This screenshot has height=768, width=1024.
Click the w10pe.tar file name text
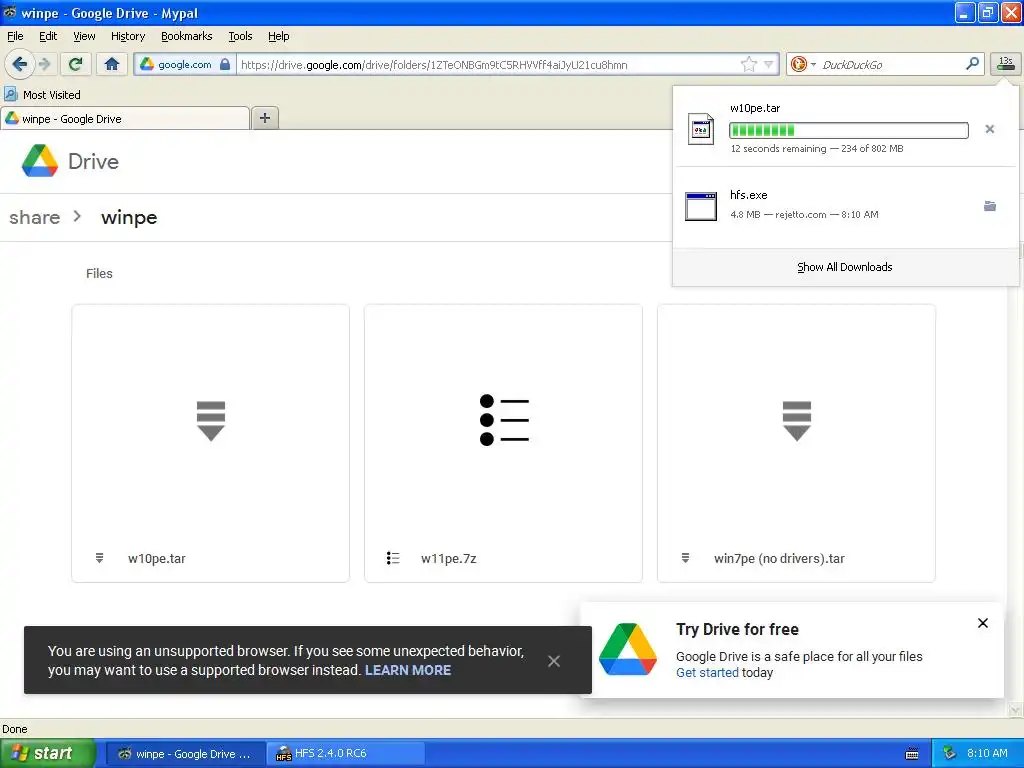[x=157, y=558]
